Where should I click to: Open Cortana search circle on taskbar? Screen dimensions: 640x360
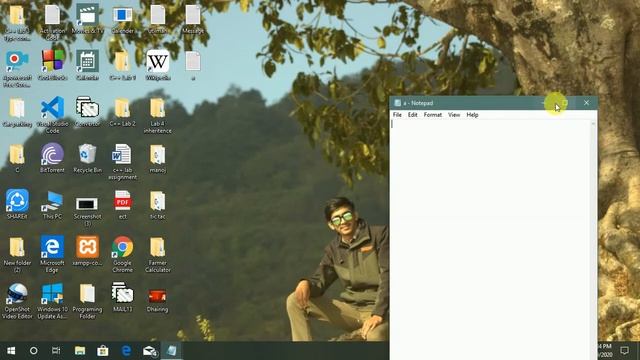(x=33, y=351)
